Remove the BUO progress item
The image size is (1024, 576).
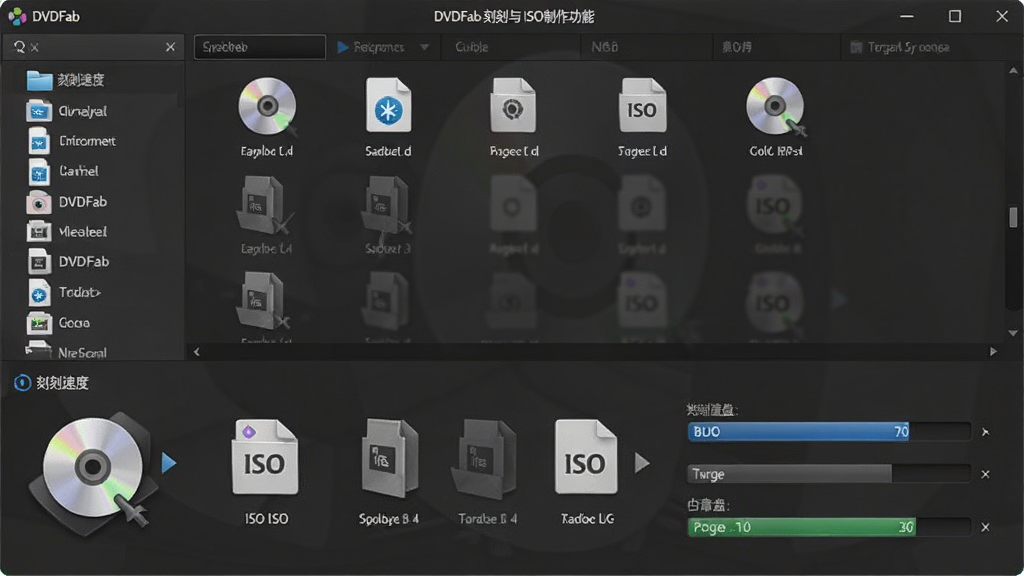pyautogui.click(x=985, y=432)
